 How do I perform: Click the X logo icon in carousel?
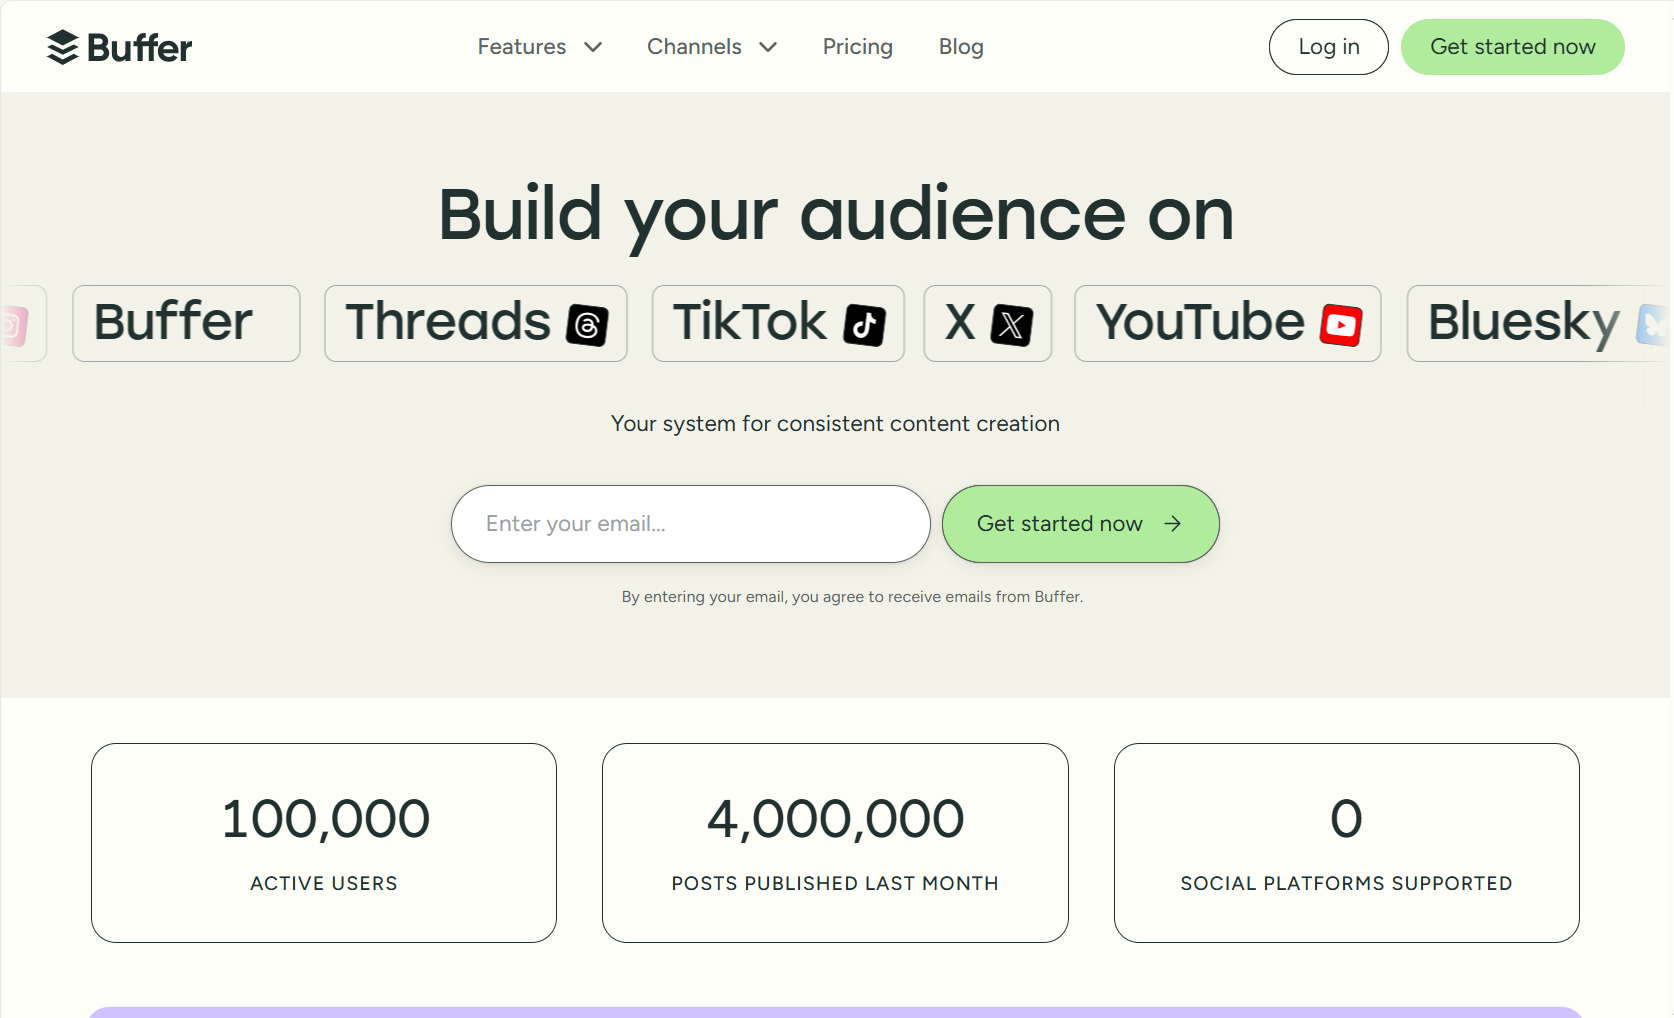pos(1011,325)
